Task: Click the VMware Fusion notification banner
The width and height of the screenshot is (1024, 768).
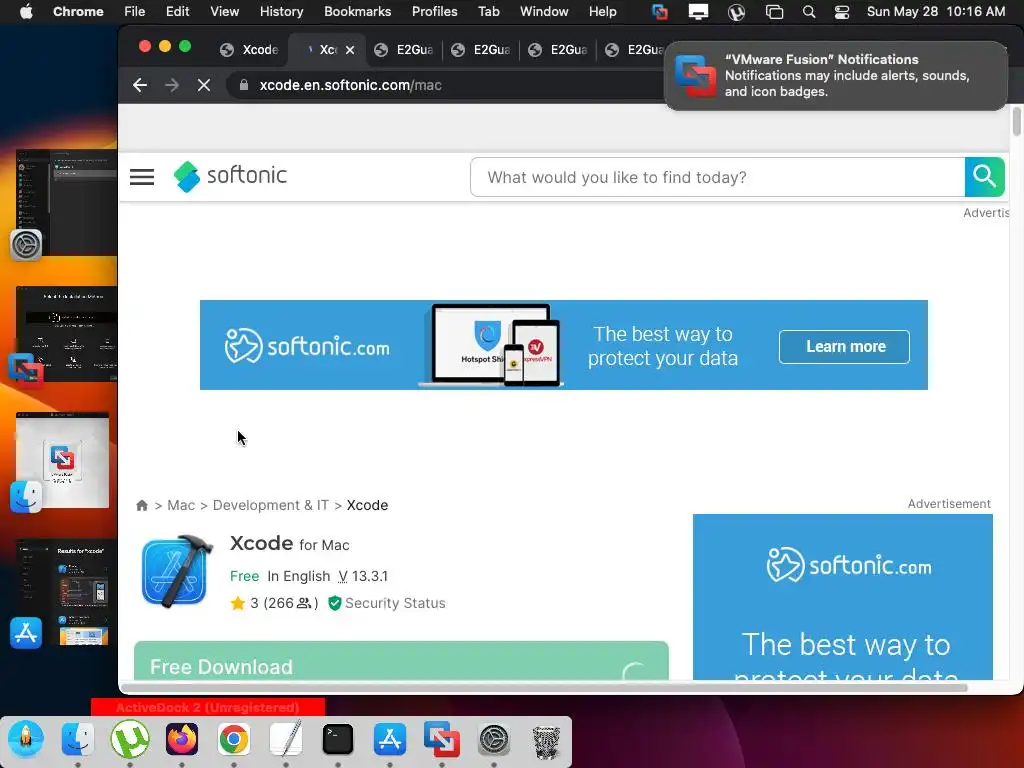Action: click(835, 76)
